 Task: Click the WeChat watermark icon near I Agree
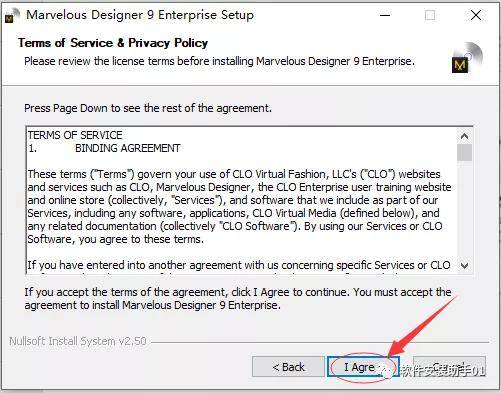(389, 370)
